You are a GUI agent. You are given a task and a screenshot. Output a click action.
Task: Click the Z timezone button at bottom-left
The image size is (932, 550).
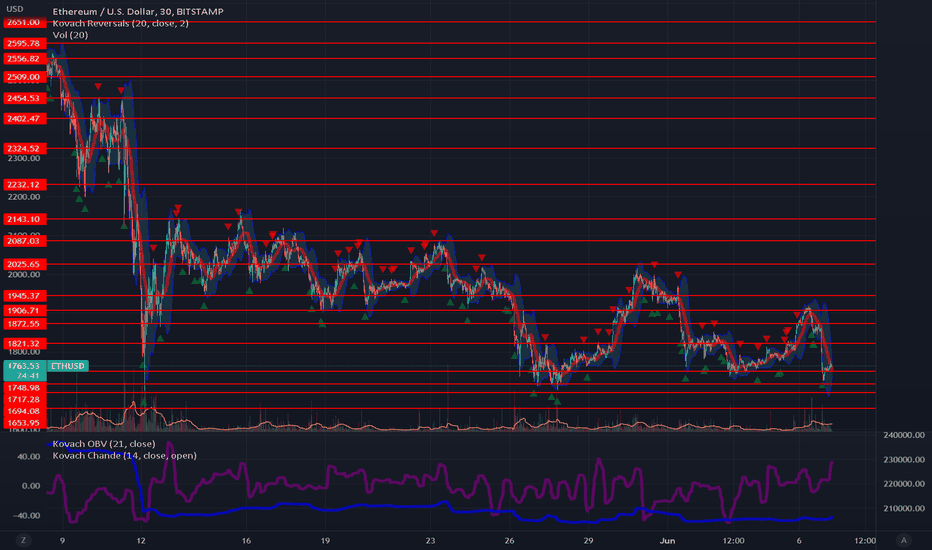click(24, 540)
